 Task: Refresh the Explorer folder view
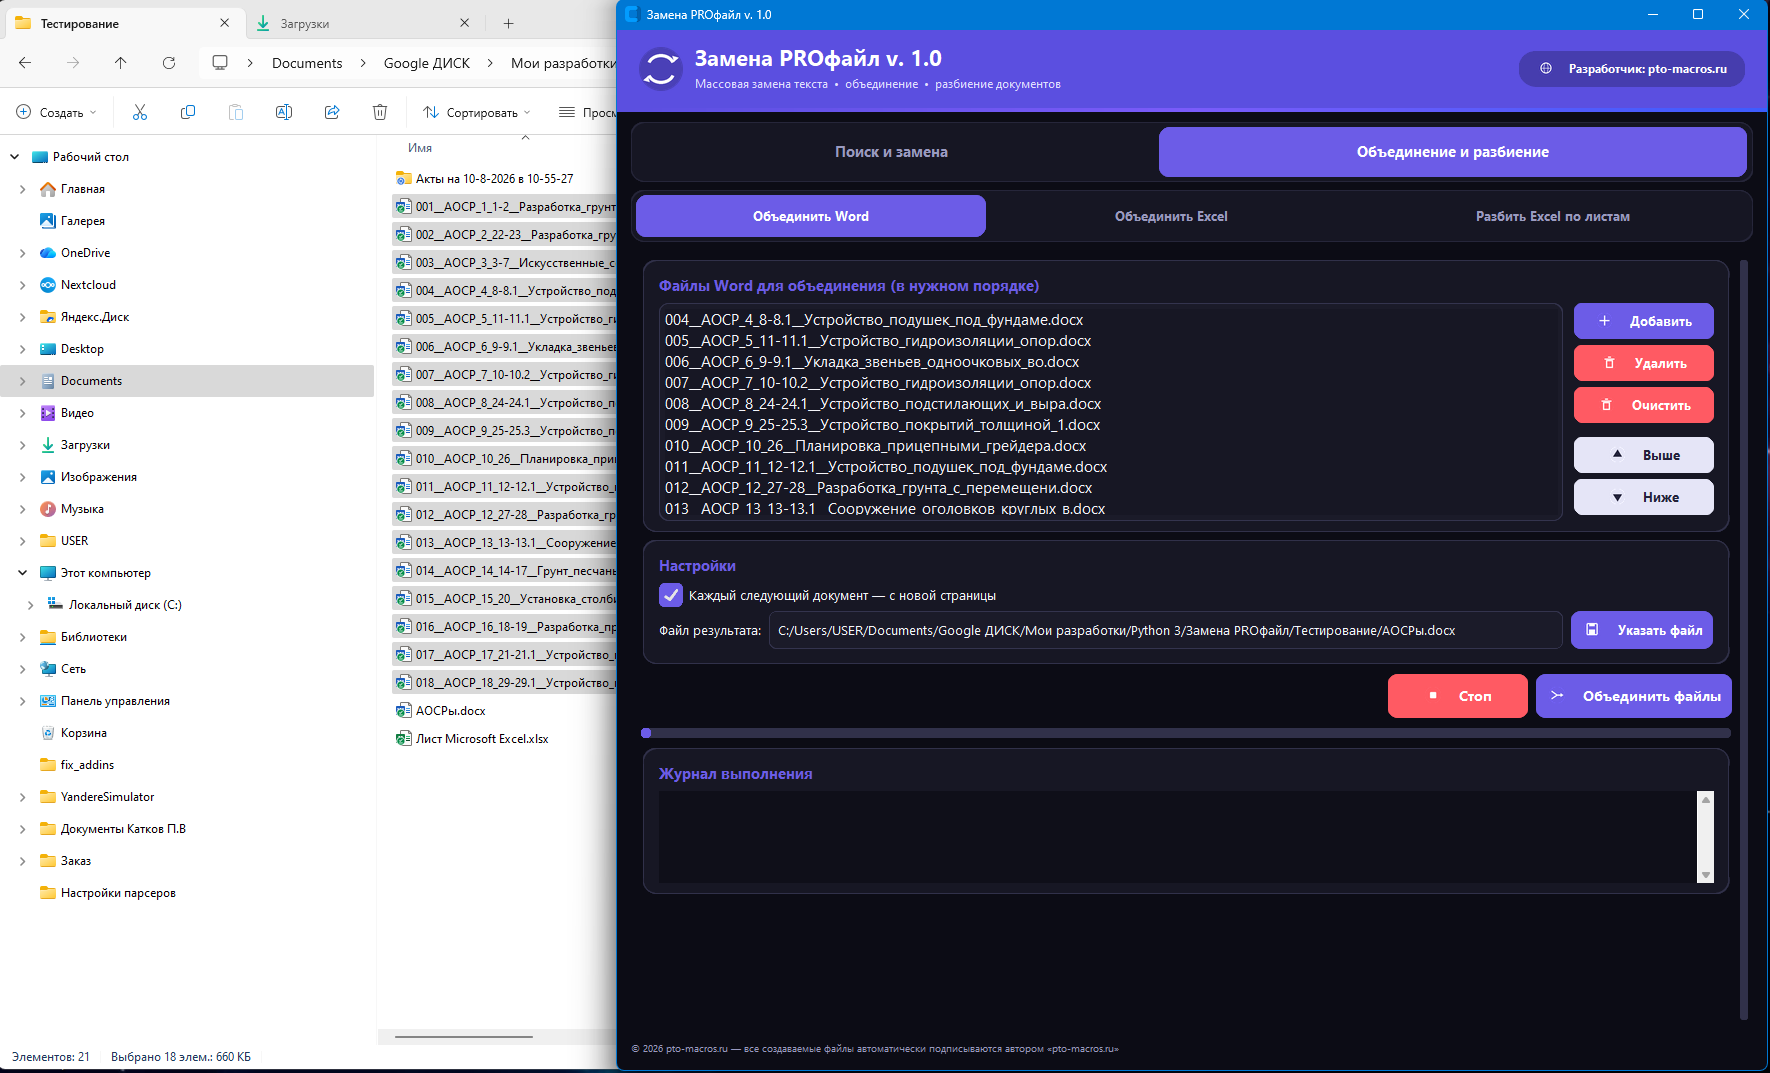(169, 63)
